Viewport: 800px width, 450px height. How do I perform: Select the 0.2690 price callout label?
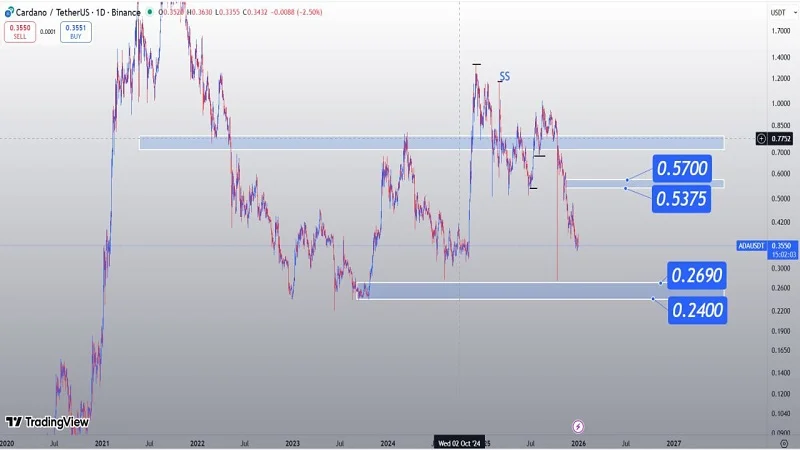point(697,275)
